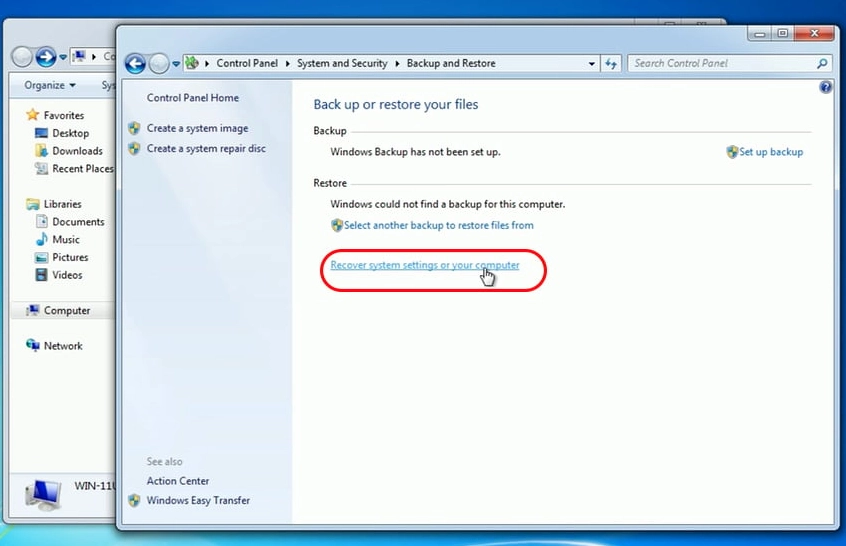This screenshot has height=546, width=846.
Task: Select Videos library
Action: (67, 275)
